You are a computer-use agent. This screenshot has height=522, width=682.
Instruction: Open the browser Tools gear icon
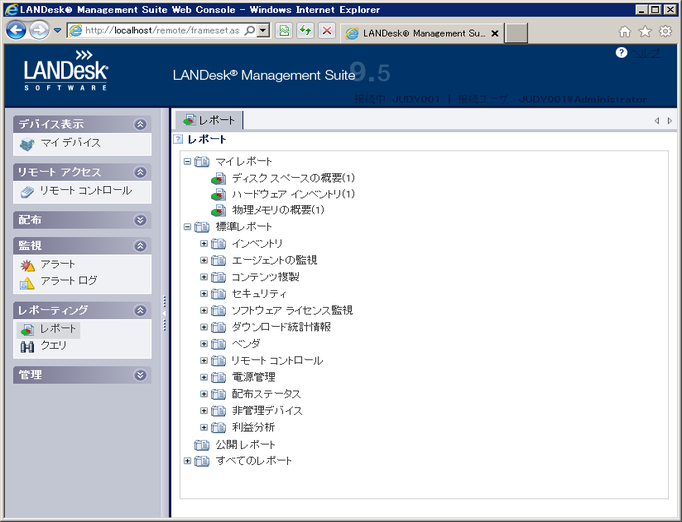coord(665,31)
